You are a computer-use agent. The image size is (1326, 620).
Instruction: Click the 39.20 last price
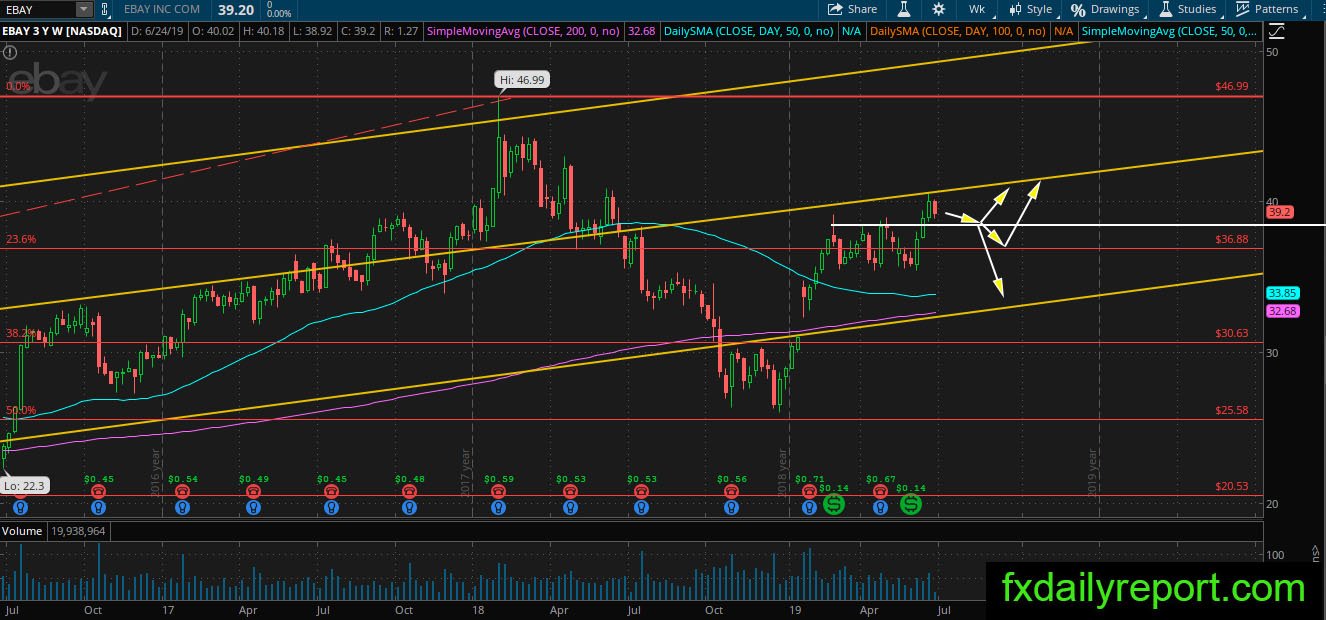click(237, 8)
